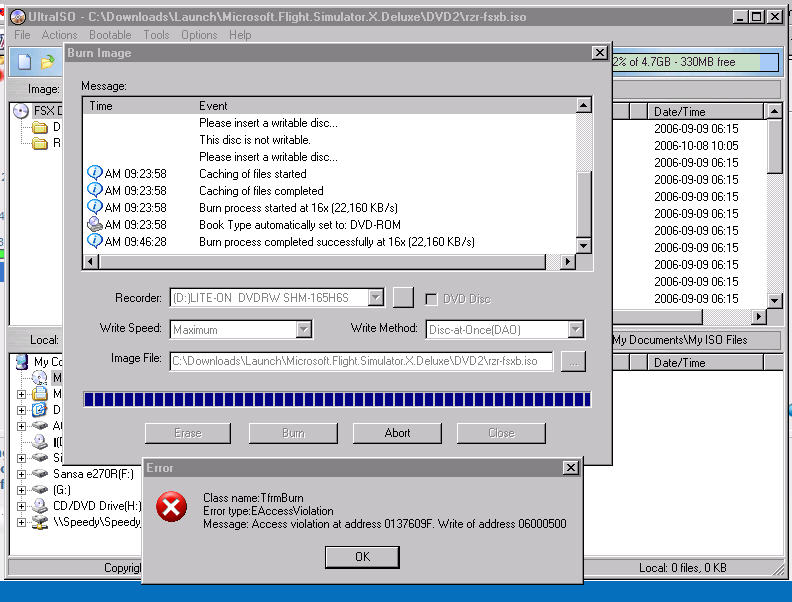Click the blank button beside the Recorder field
This screenshot has height=602, width=792.
(403, 297)
